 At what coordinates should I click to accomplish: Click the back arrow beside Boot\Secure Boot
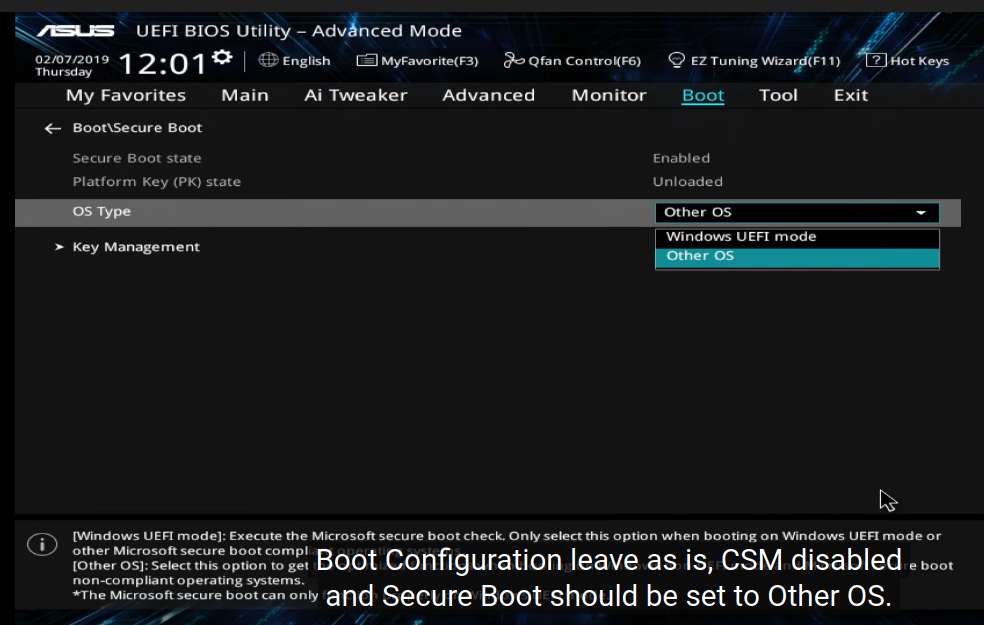coord(53,129)
